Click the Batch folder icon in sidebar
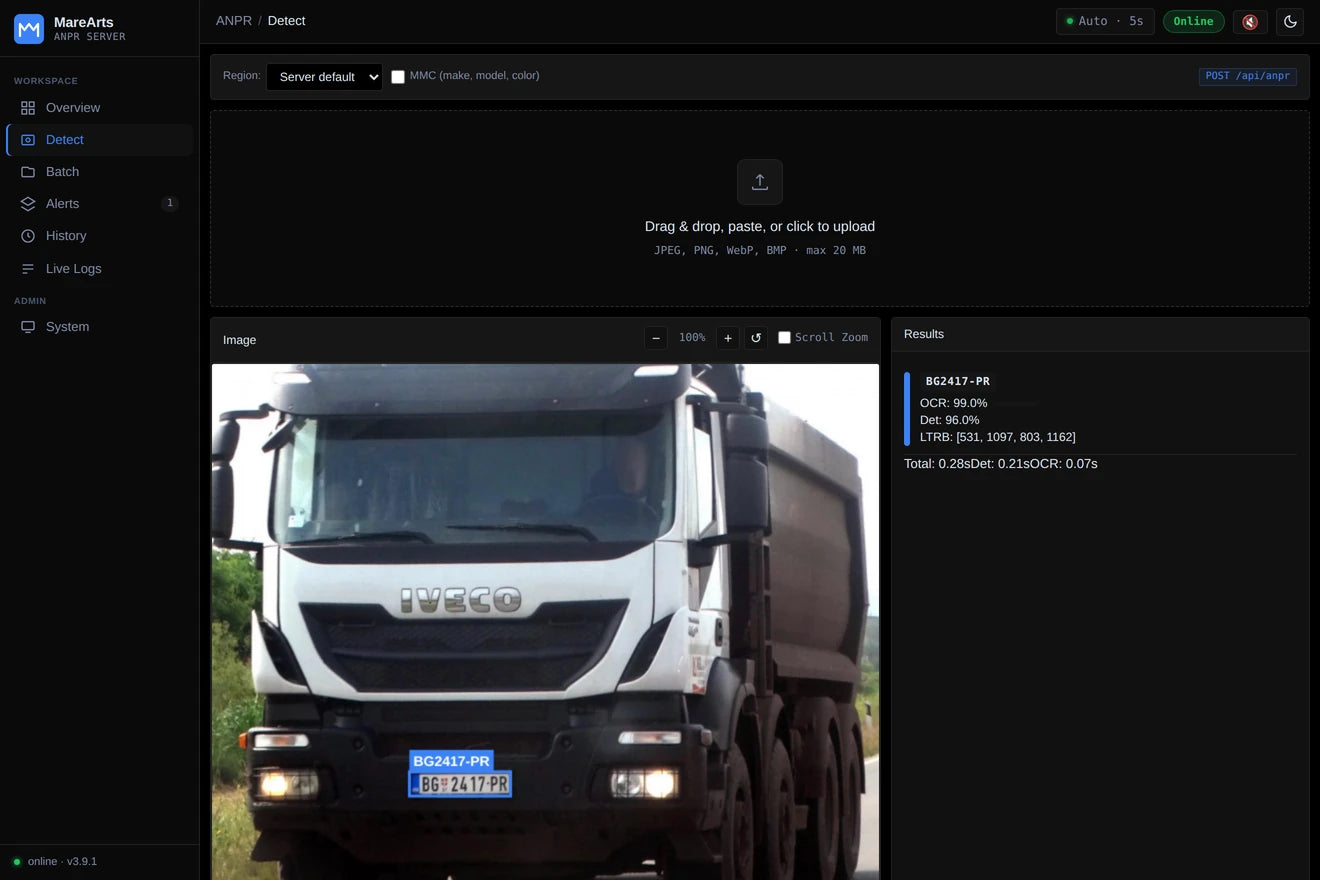 point(28,172)
